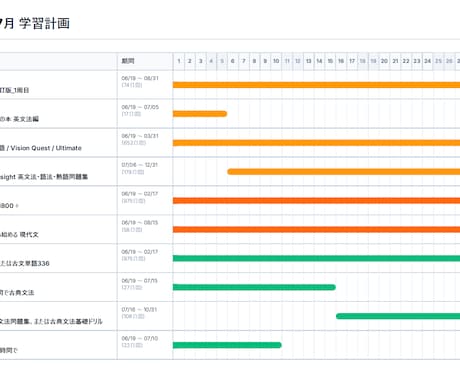The height and width of the screenshot is (380, 460).
Task: Click the short orange bar for 英文法編
Action: (200, 114)
